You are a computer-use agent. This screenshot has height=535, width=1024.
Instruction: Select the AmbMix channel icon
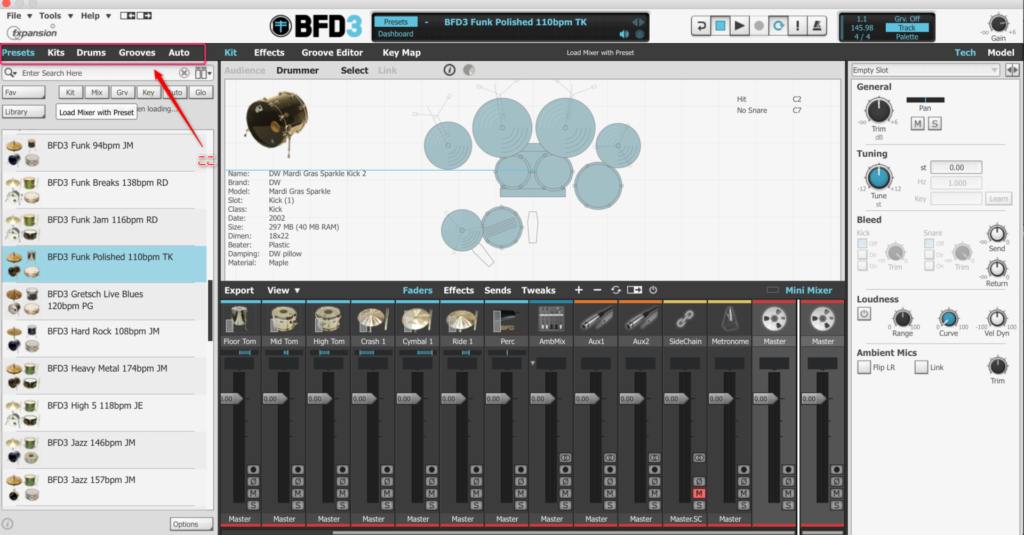tap(552, 319)
